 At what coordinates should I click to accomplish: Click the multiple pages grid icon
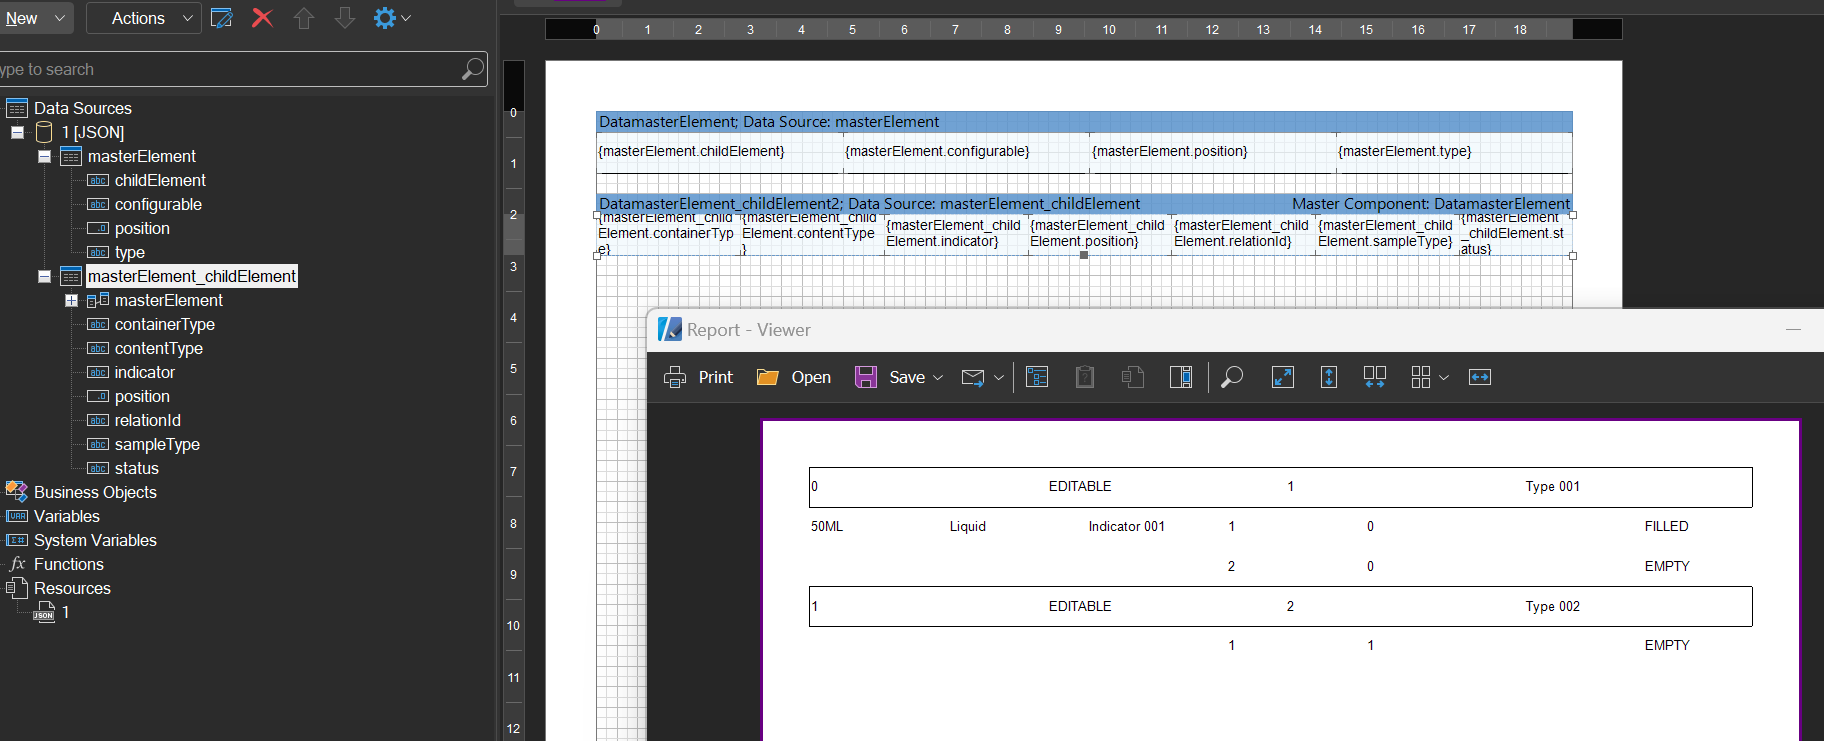[1421, 377]
